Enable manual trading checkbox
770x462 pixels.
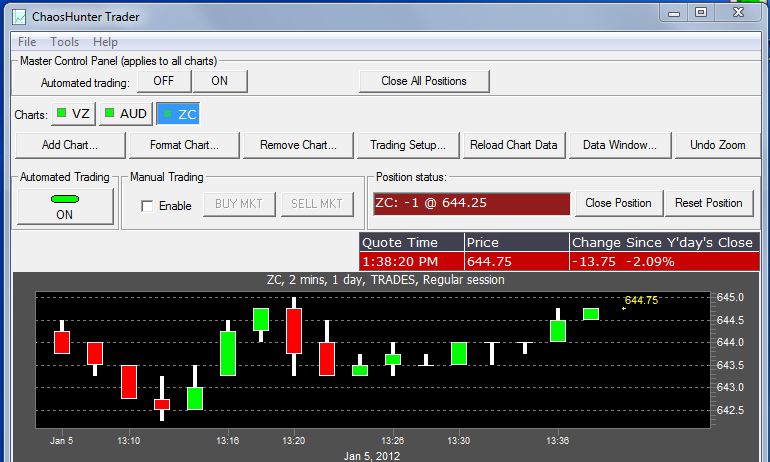point(147,206)
